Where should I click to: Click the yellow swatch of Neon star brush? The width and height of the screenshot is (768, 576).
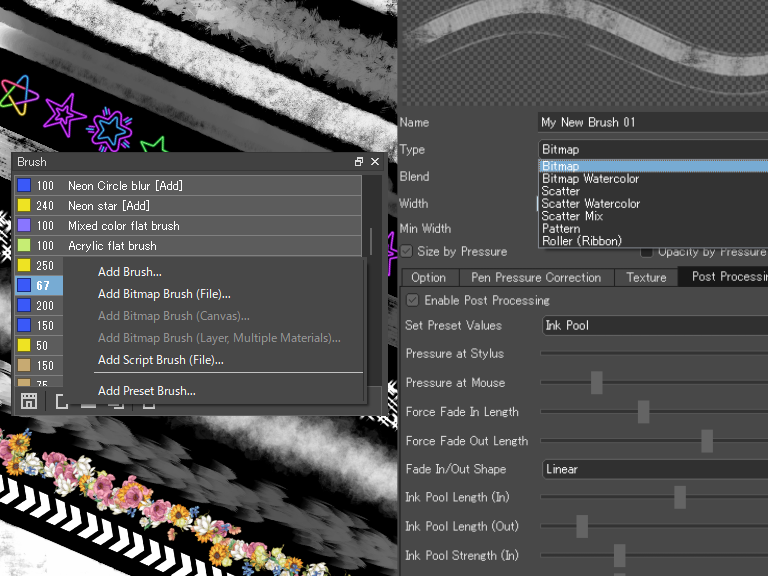tap(24, 205)
